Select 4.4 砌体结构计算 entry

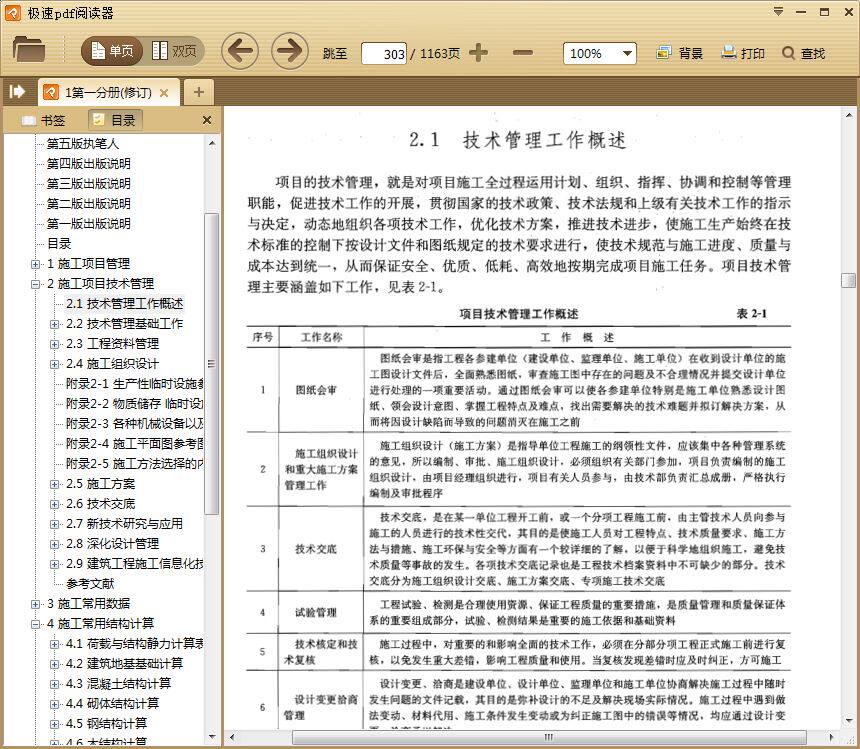pyautogui.click(x=112, y=703)
